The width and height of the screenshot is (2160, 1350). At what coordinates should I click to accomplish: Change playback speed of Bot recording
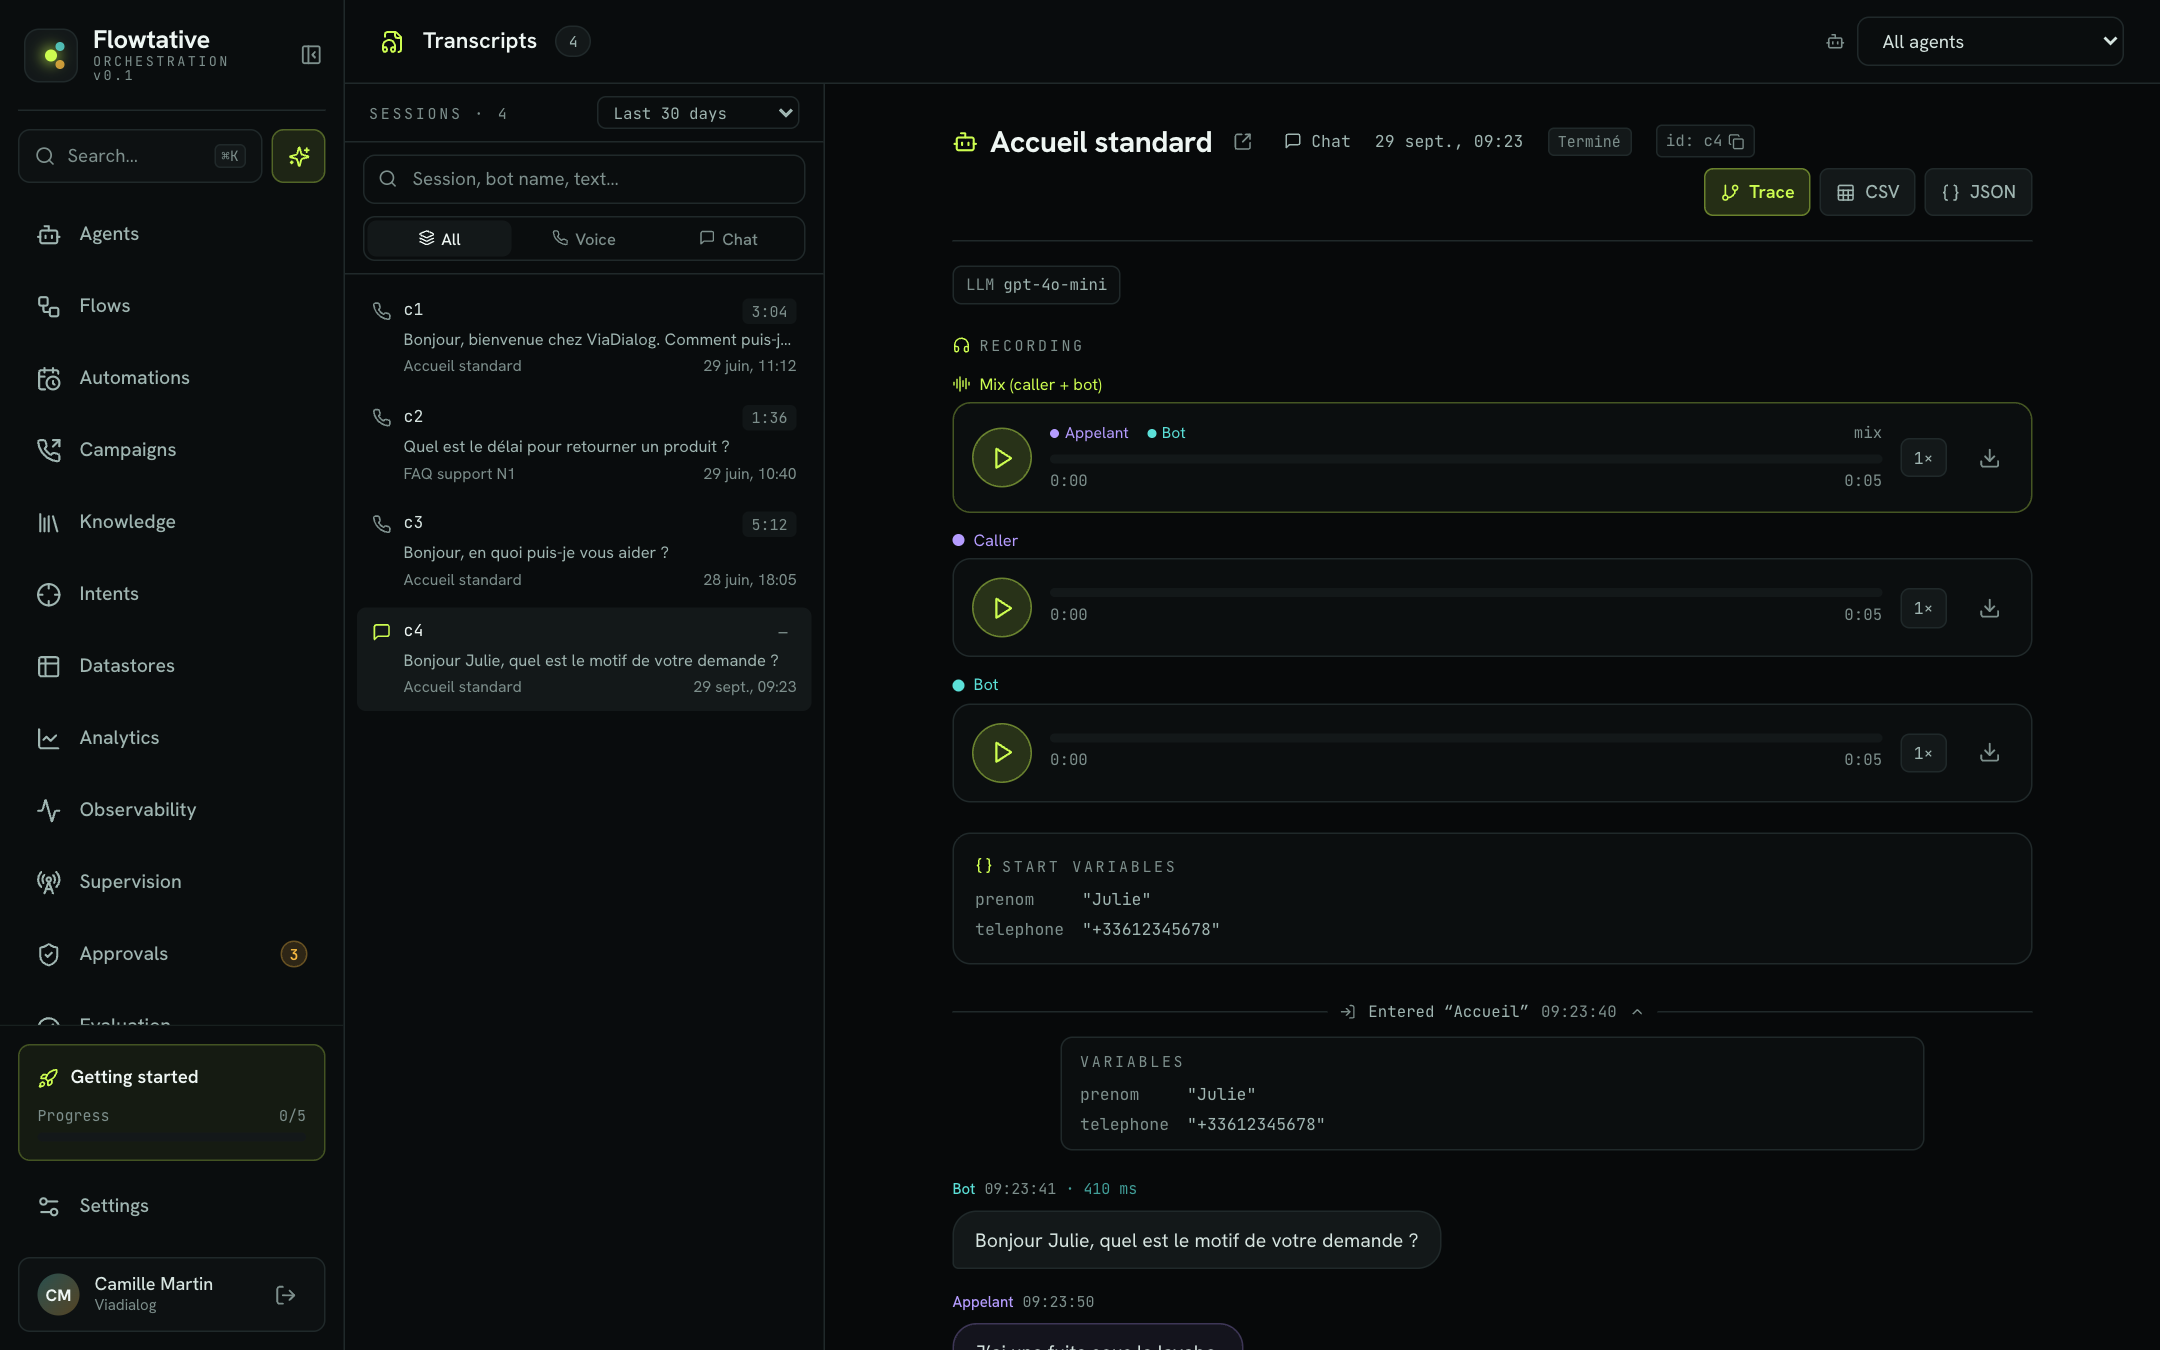pos(1923,753)
